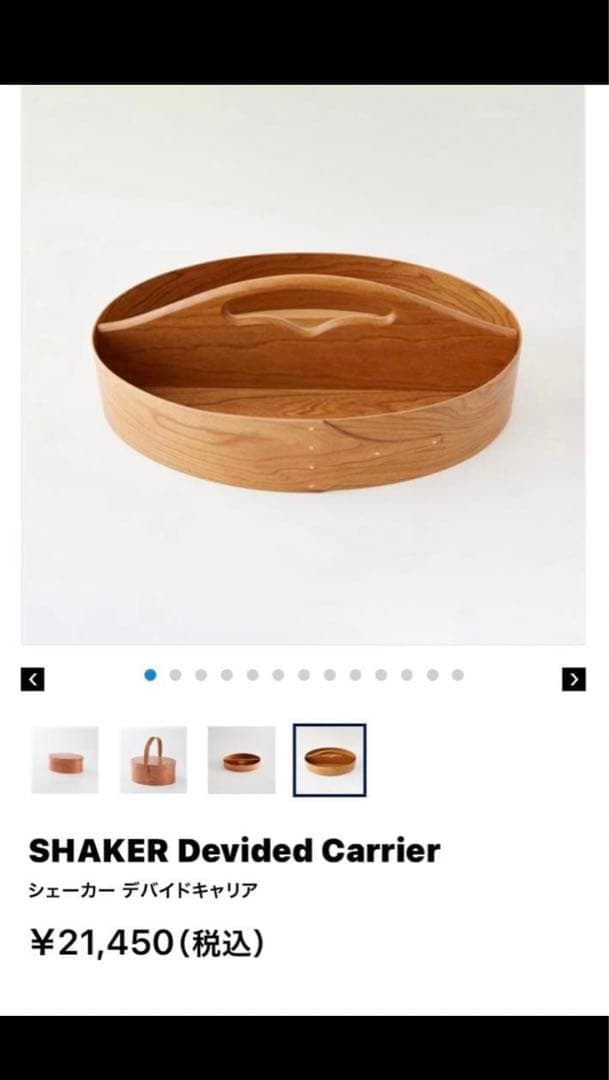609x1080 pixels.
Task: Select the eighth carousel dot
Action: point(330,675)
